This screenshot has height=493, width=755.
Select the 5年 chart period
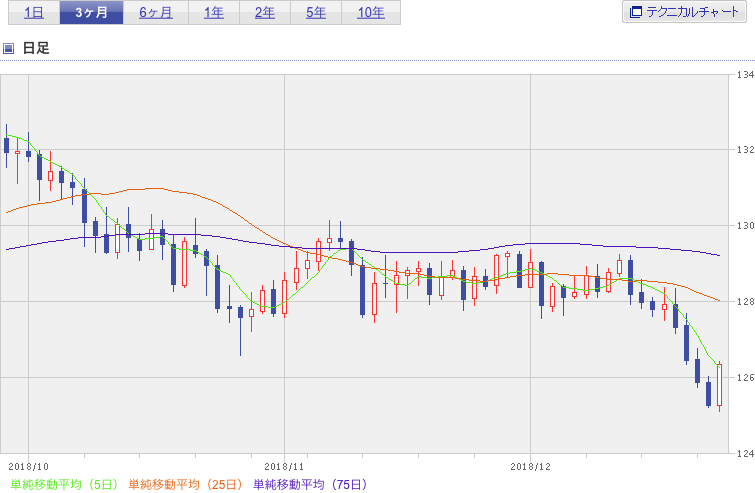(316, 13)
